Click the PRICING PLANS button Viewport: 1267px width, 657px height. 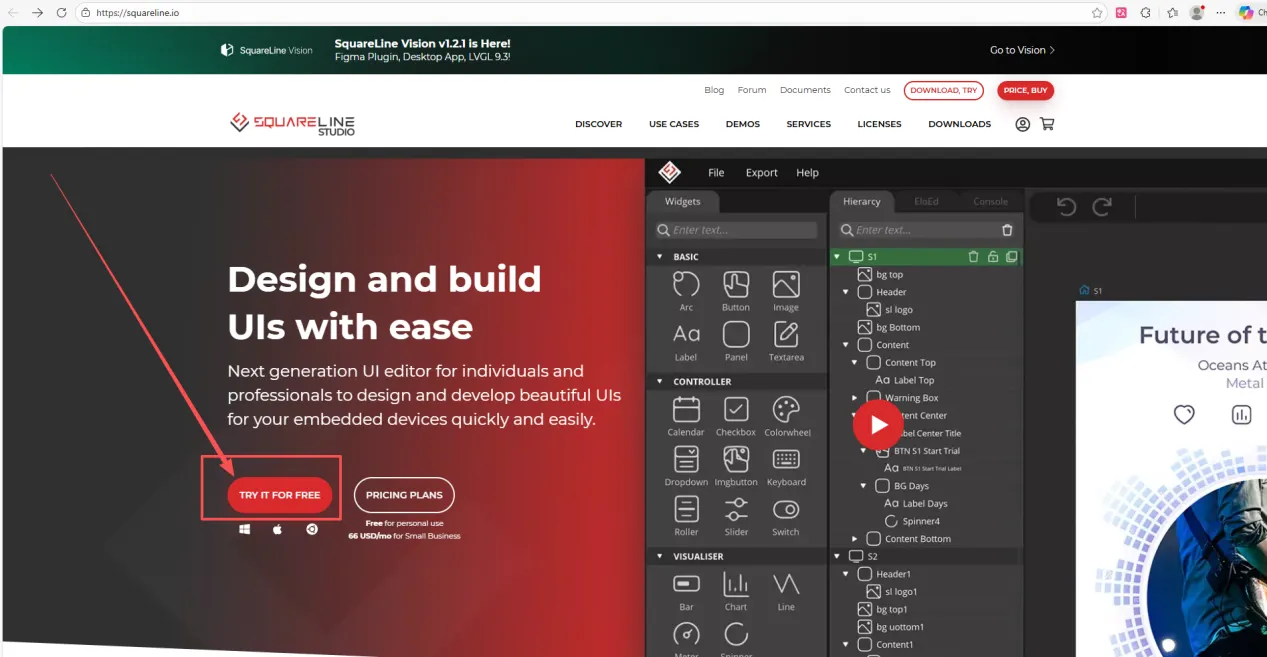coord(404,495)
